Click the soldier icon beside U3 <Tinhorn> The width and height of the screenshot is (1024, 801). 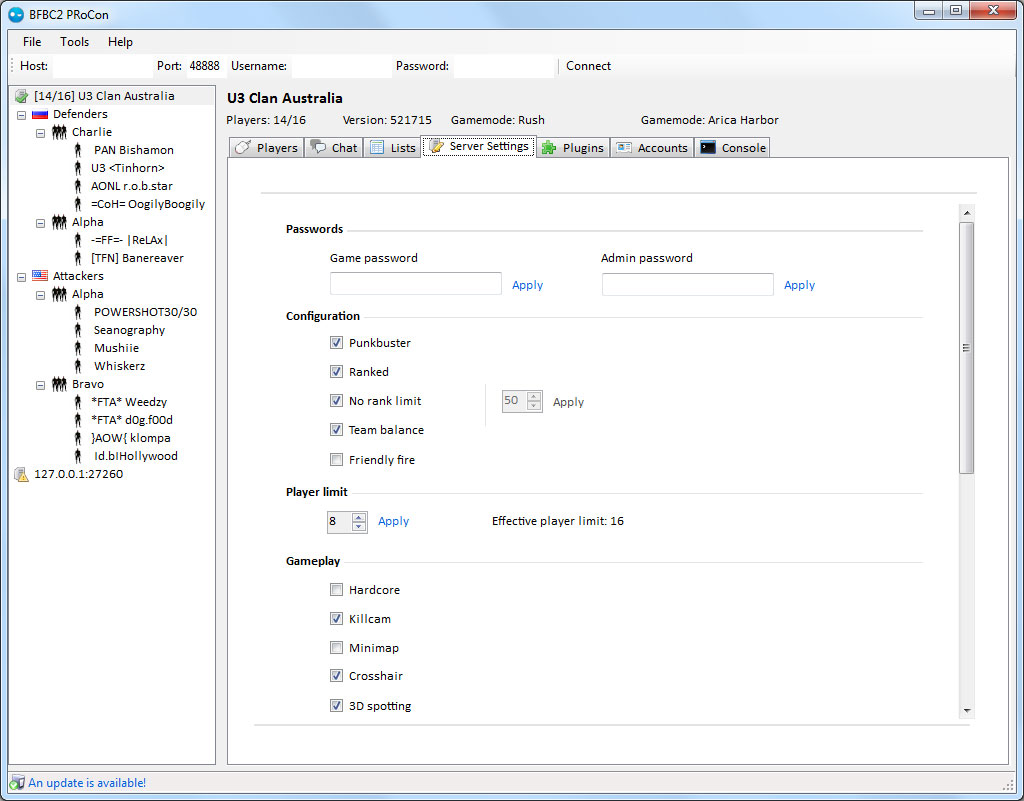(x=78, y=168)
